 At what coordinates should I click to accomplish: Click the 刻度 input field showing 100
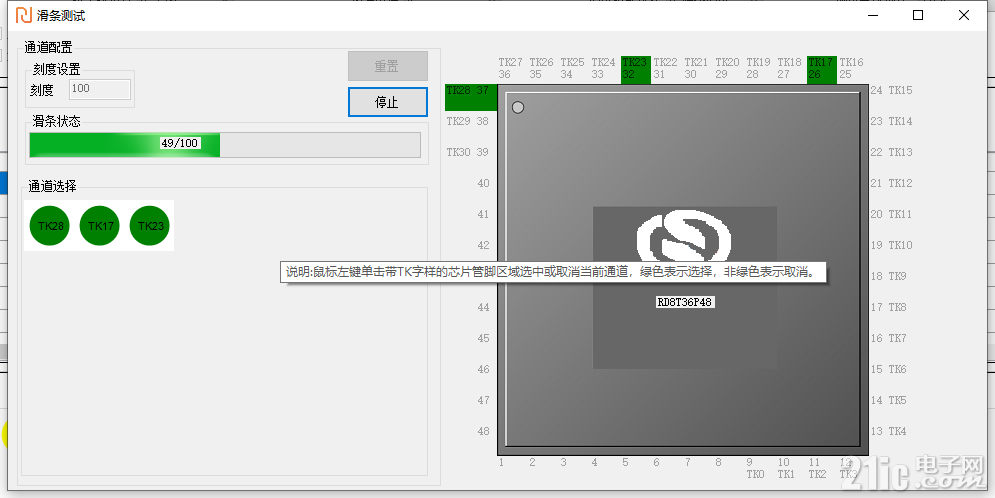click(x=100, y=89)
